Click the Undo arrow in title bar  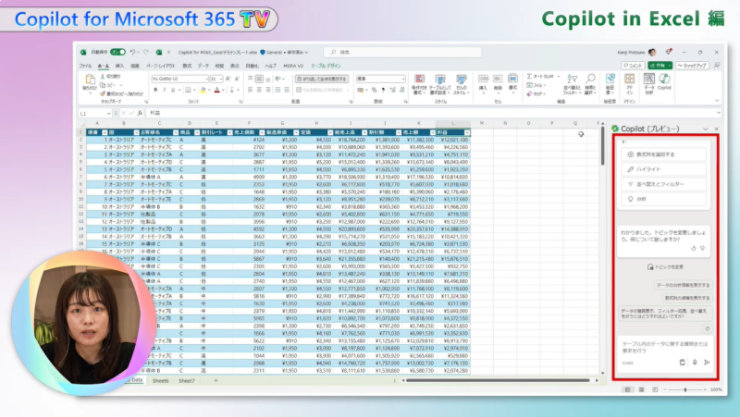(133, 52)
